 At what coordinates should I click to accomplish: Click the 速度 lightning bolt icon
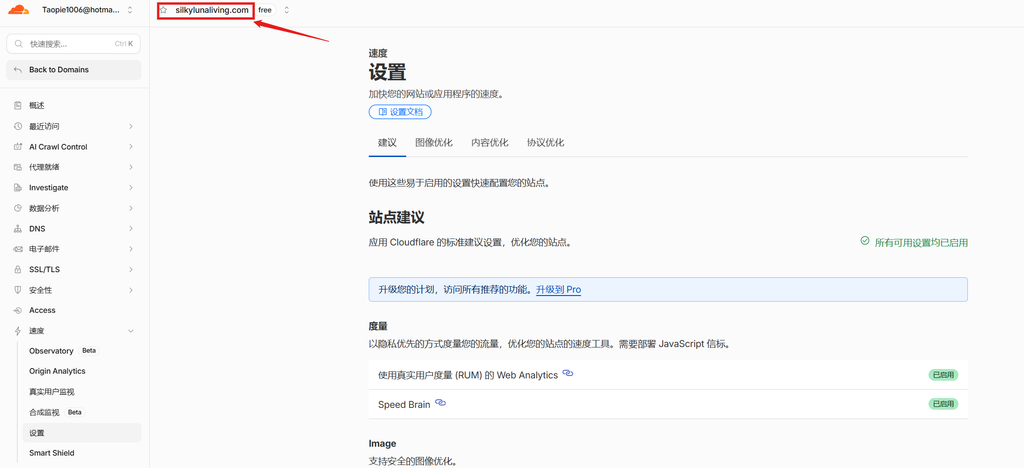[x=18, y=331]
